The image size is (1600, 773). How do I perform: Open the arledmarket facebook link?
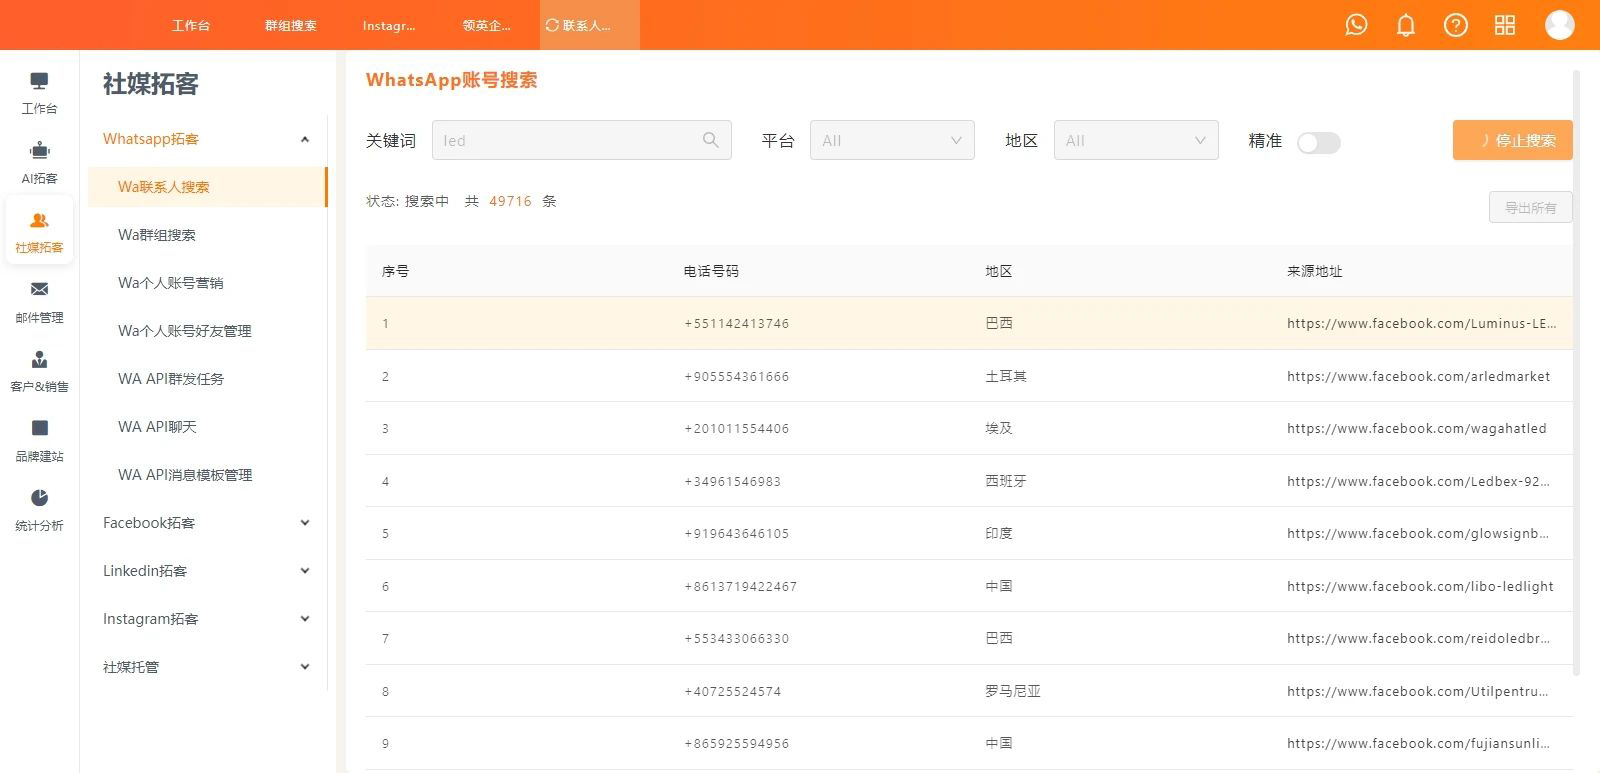[1418, 376]
